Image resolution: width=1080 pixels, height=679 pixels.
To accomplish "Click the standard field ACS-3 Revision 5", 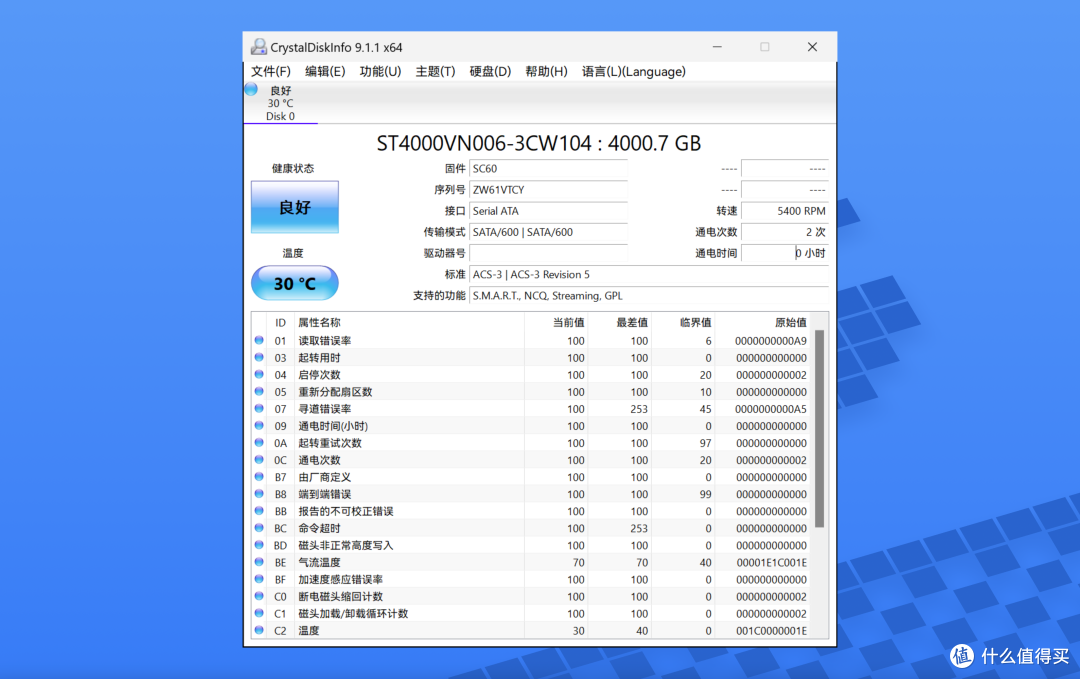I will point(649,275).
